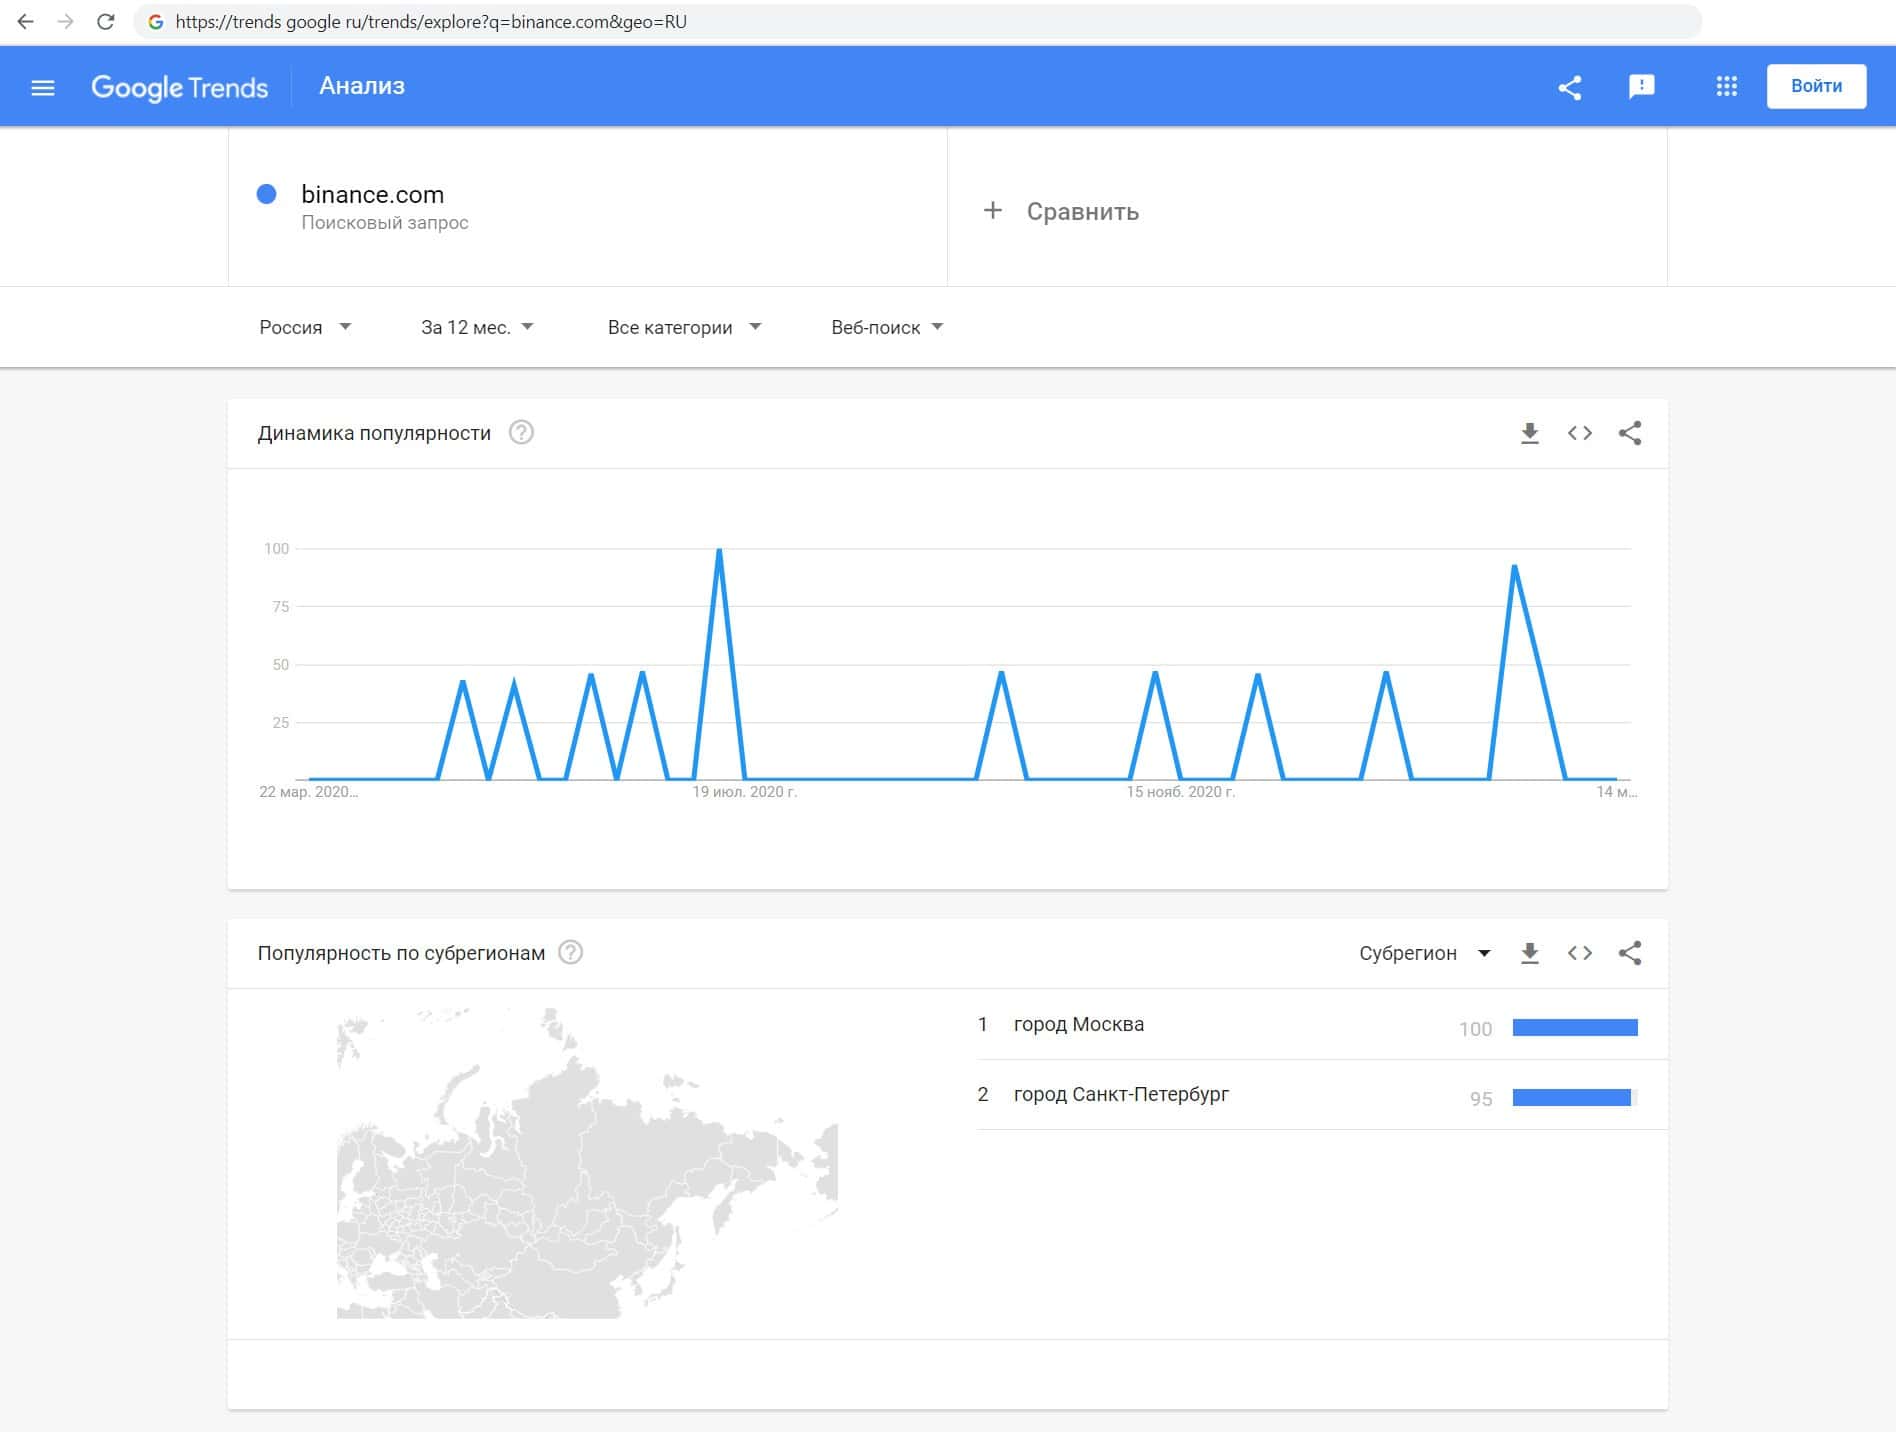Image resolution: width=1896 pixels, height=1432 pixels.
Task: Open help for Динамика популярности
Action: tap(521, 433)
